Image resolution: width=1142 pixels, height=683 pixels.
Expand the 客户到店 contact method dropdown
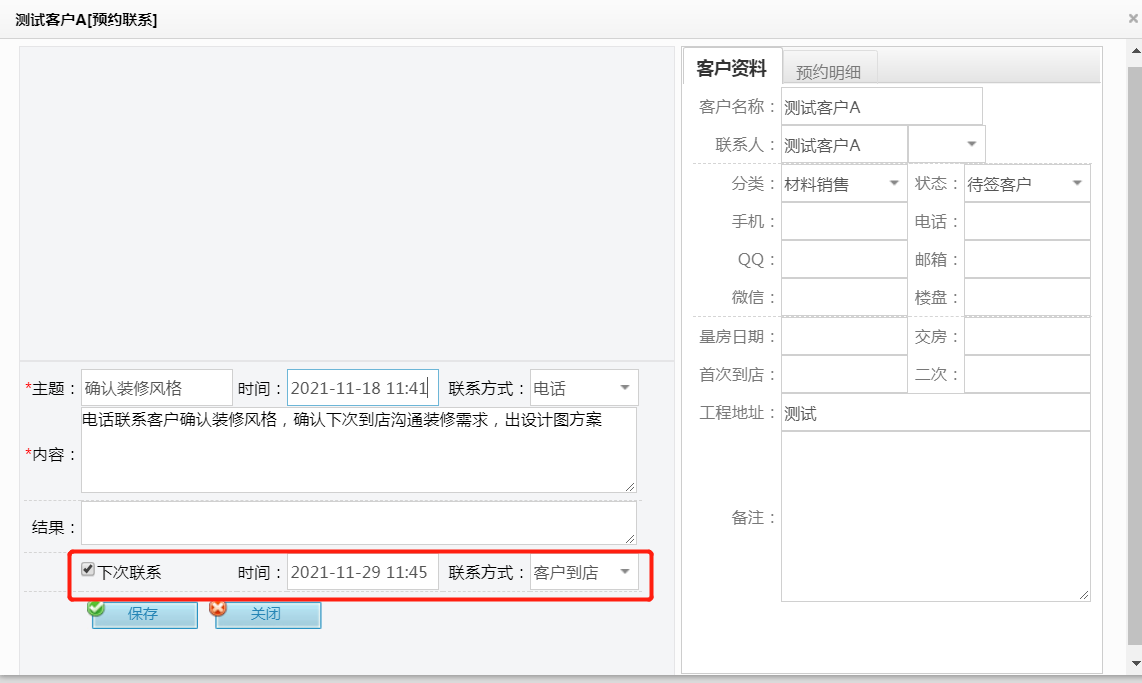pos(624,572)
